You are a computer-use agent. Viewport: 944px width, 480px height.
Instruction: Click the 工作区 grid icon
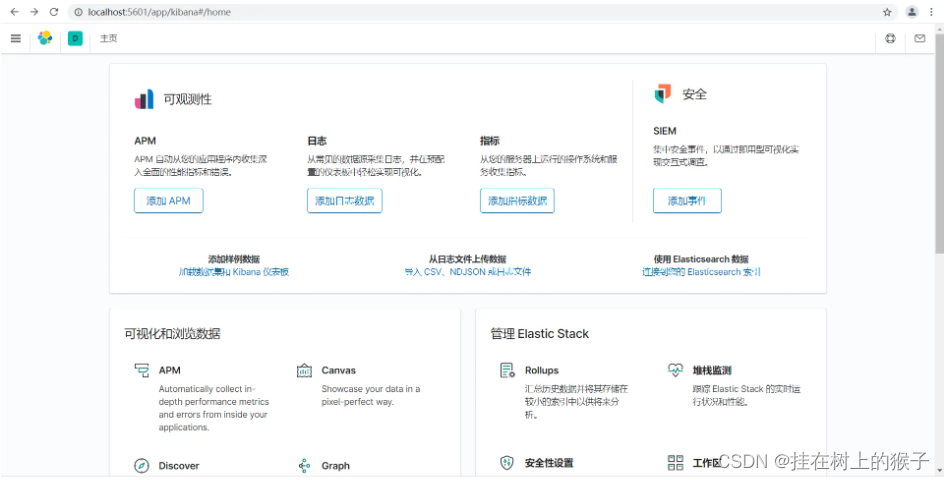click(675, 463)
